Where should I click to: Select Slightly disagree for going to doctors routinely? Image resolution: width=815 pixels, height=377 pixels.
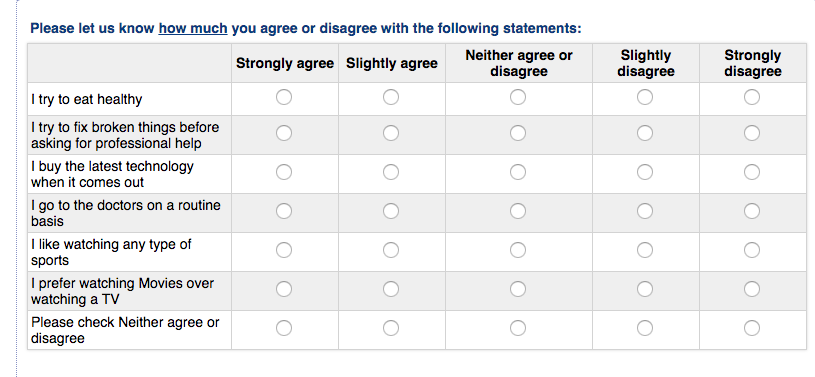coord(645,211)
